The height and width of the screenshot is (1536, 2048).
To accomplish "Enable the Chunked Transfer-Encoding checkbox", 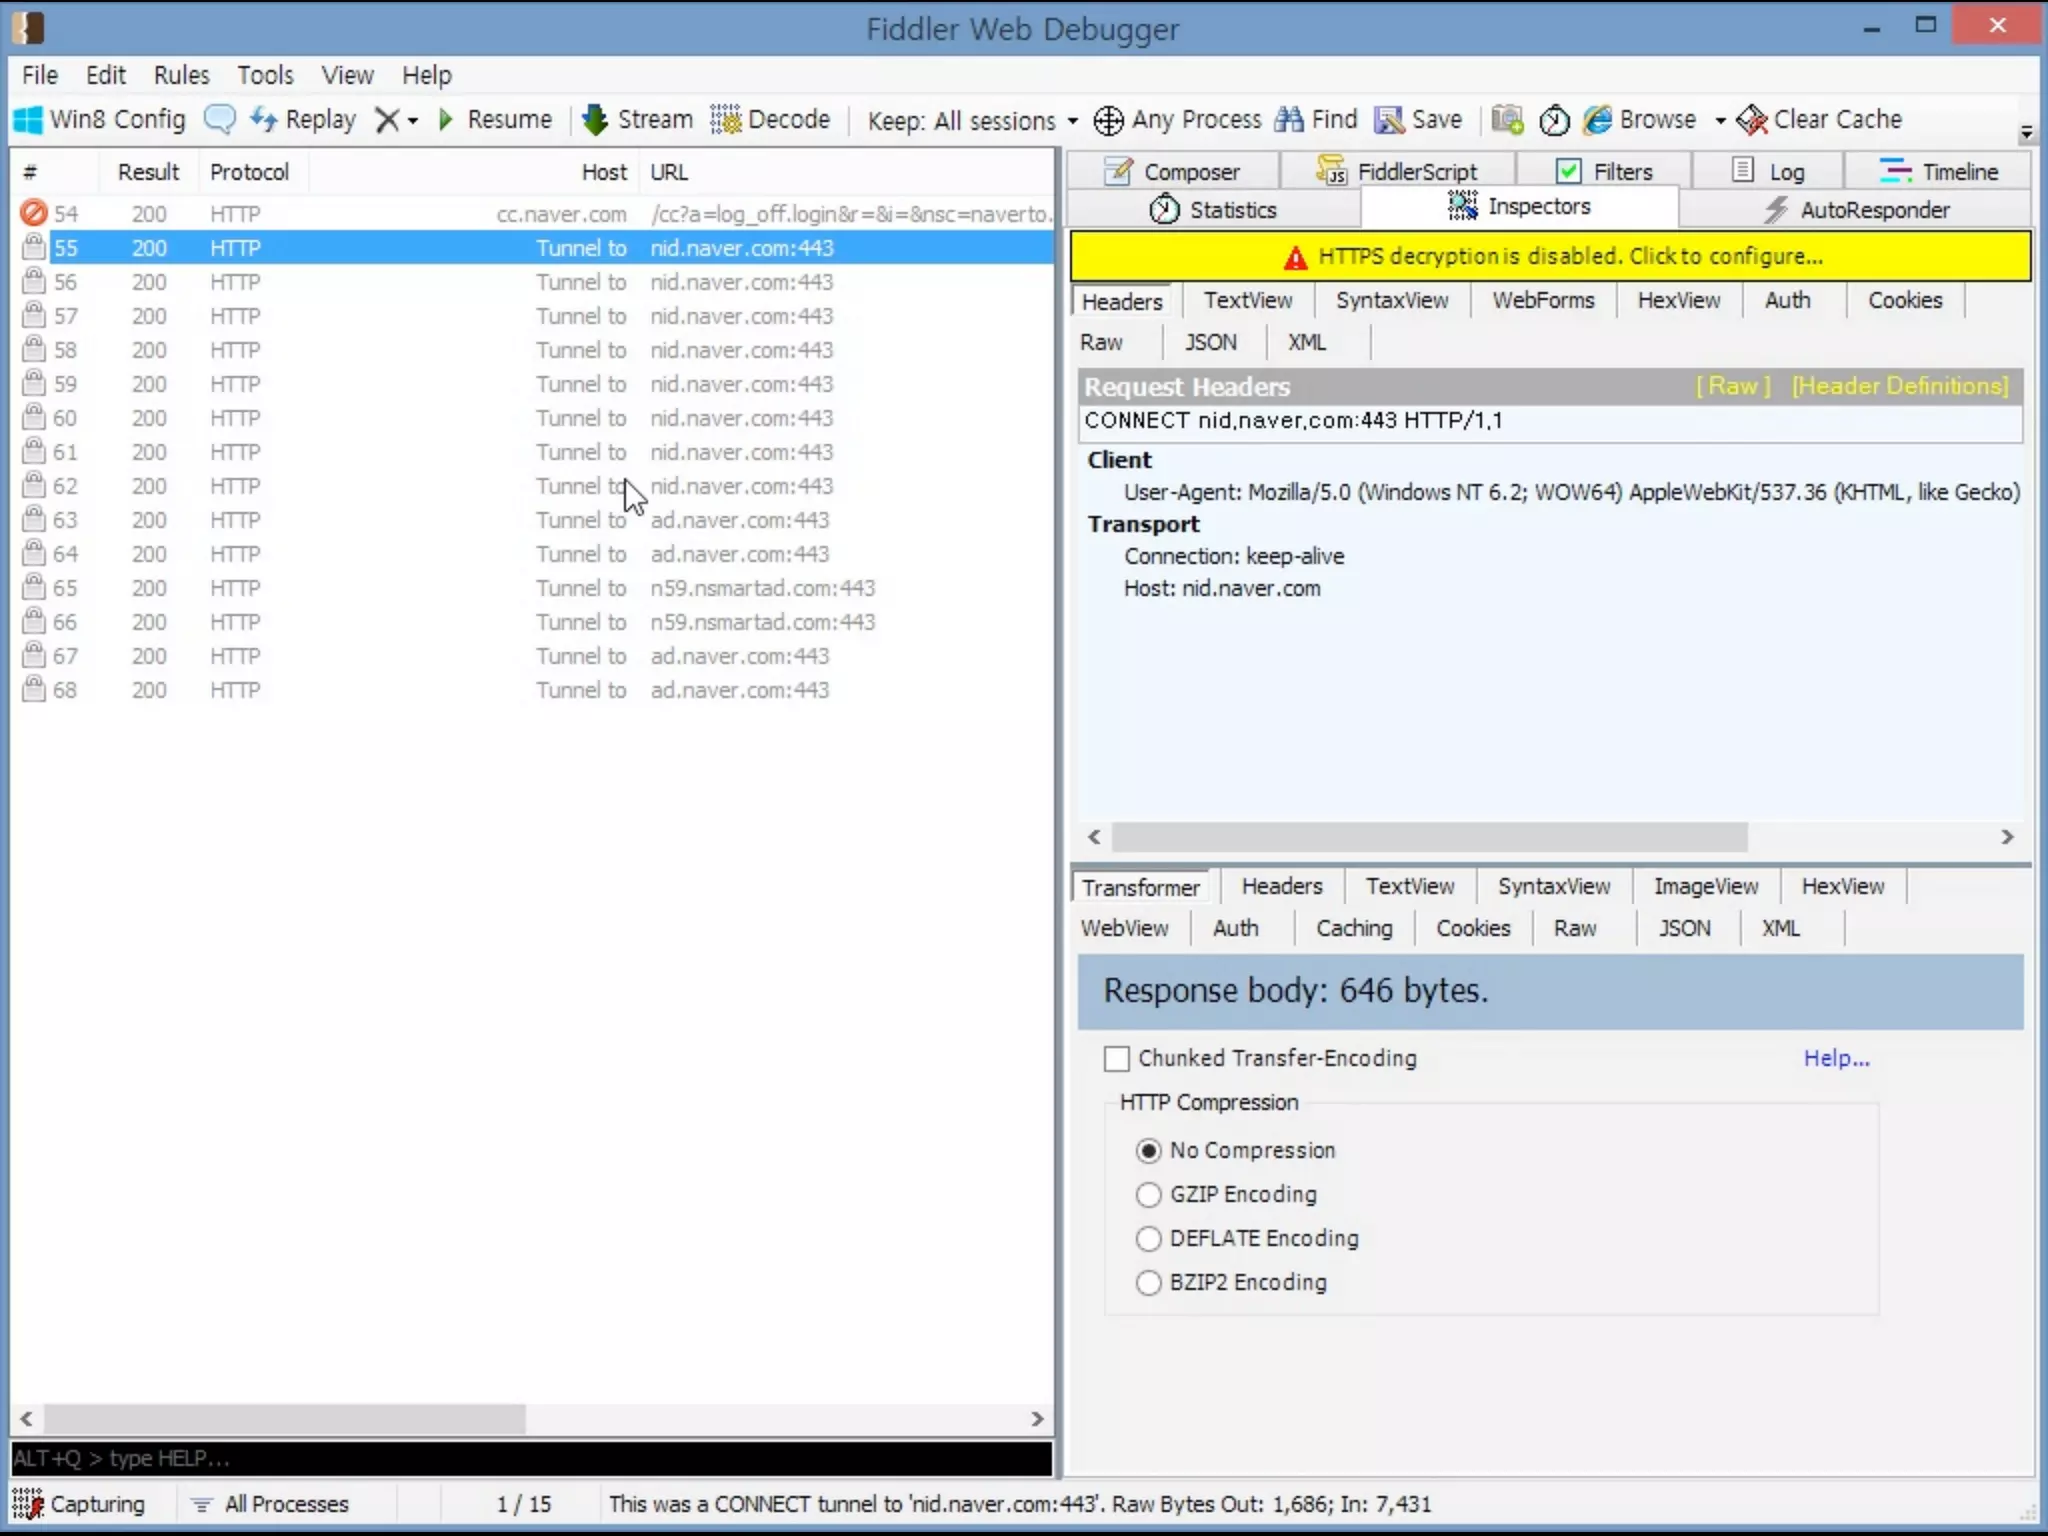I will click(x=1117, y=1059).
